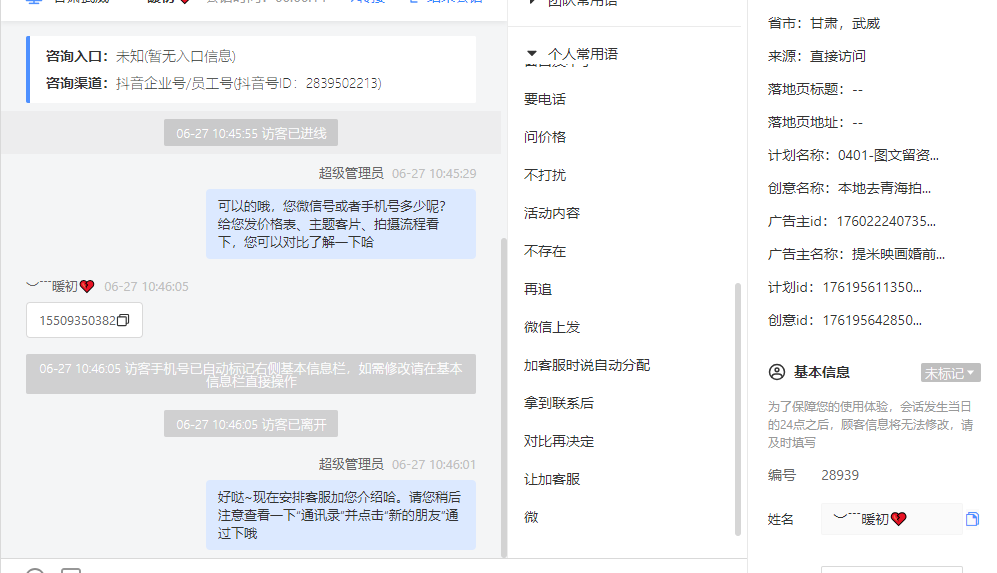Select quick phrase 加客服时说自动分配

[x=586, y=365]
